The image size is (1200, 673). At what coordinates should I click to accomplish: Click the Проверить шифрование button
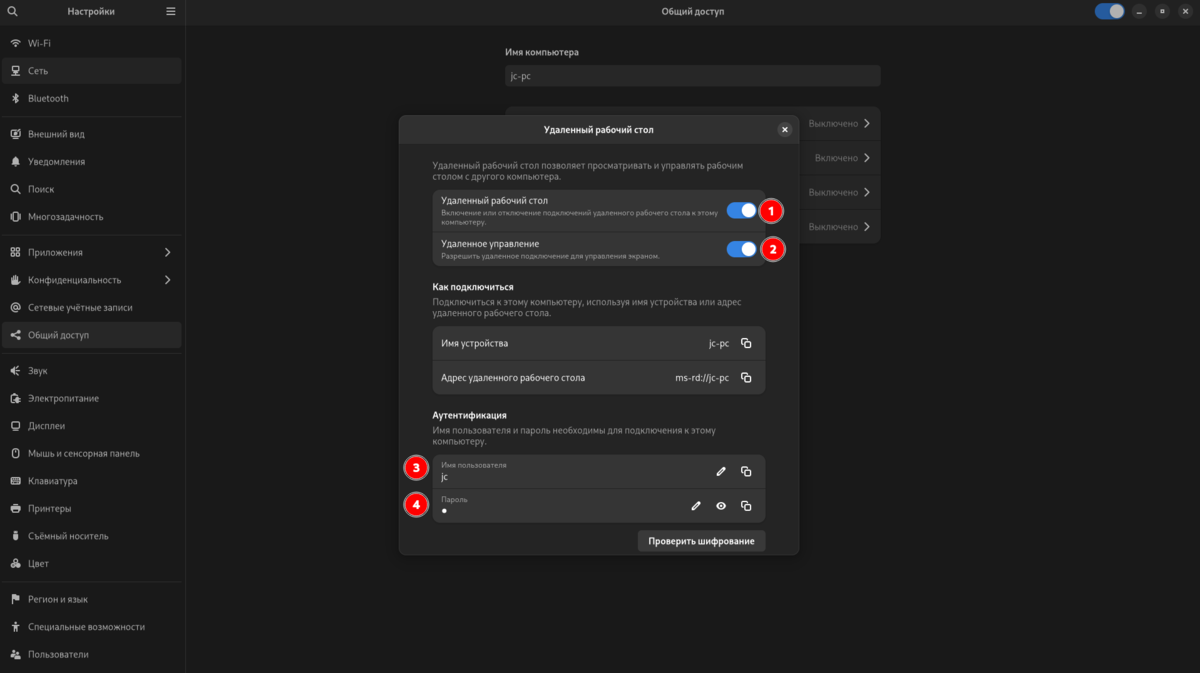(701, 541)
